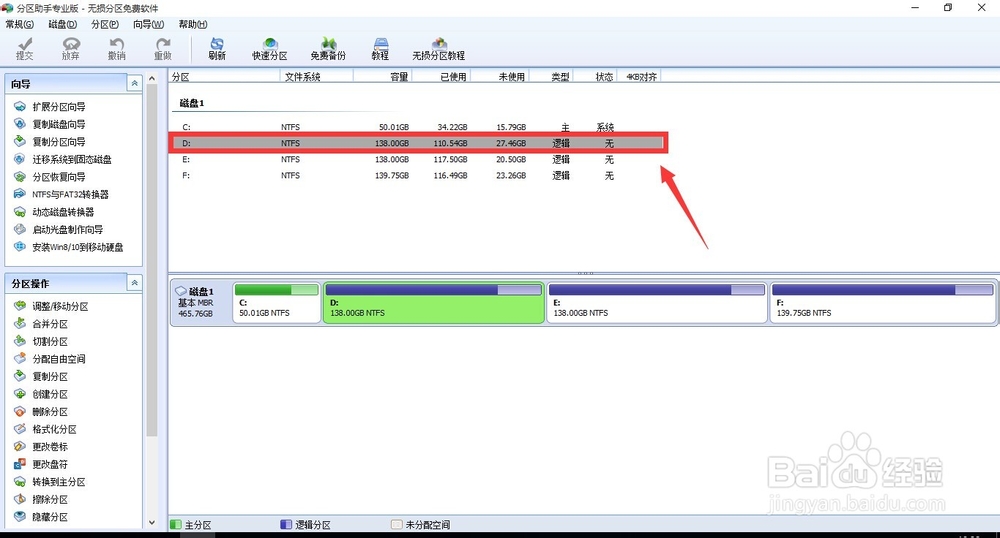Sort by 未使用 column header
The width and height of the screenshot is (1000, 538).
[500, 76]
